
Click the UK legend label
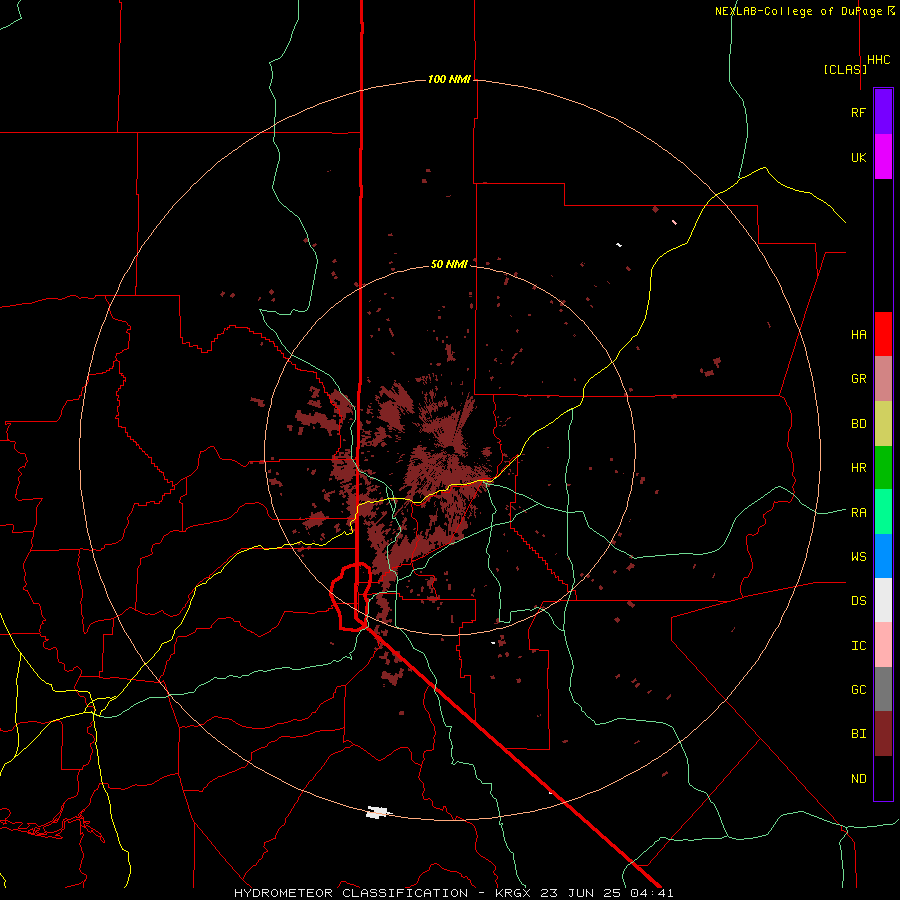pyautogui.click(x=858, y=157)
